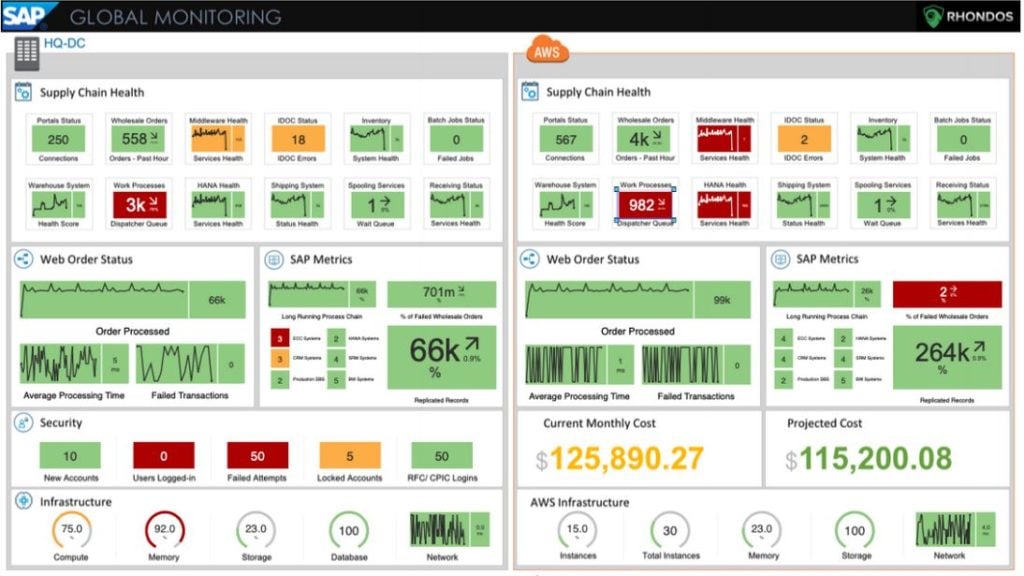This screenshot has height=576, width=1024.
Task: Click the GLOBAL MONITORING title
Action: pos(176,16)
